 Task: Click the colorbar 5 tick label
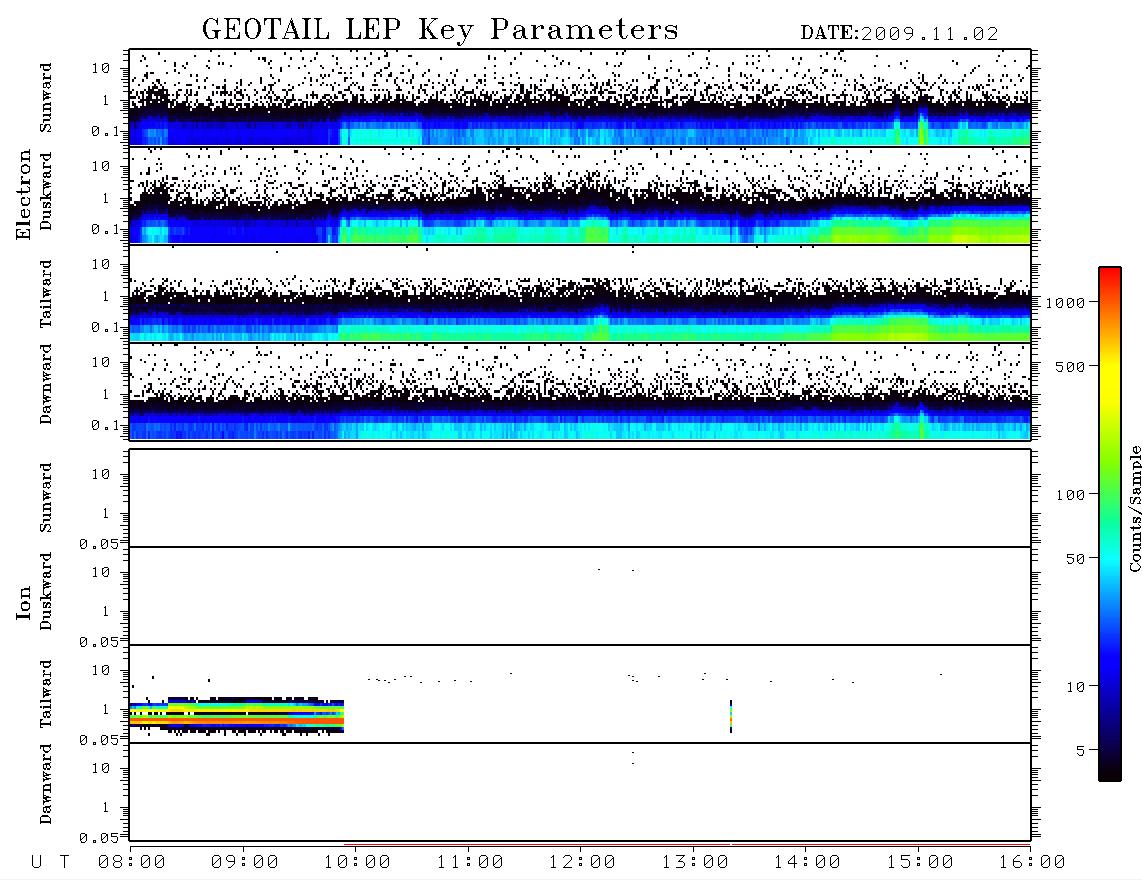coord(1081,751)
